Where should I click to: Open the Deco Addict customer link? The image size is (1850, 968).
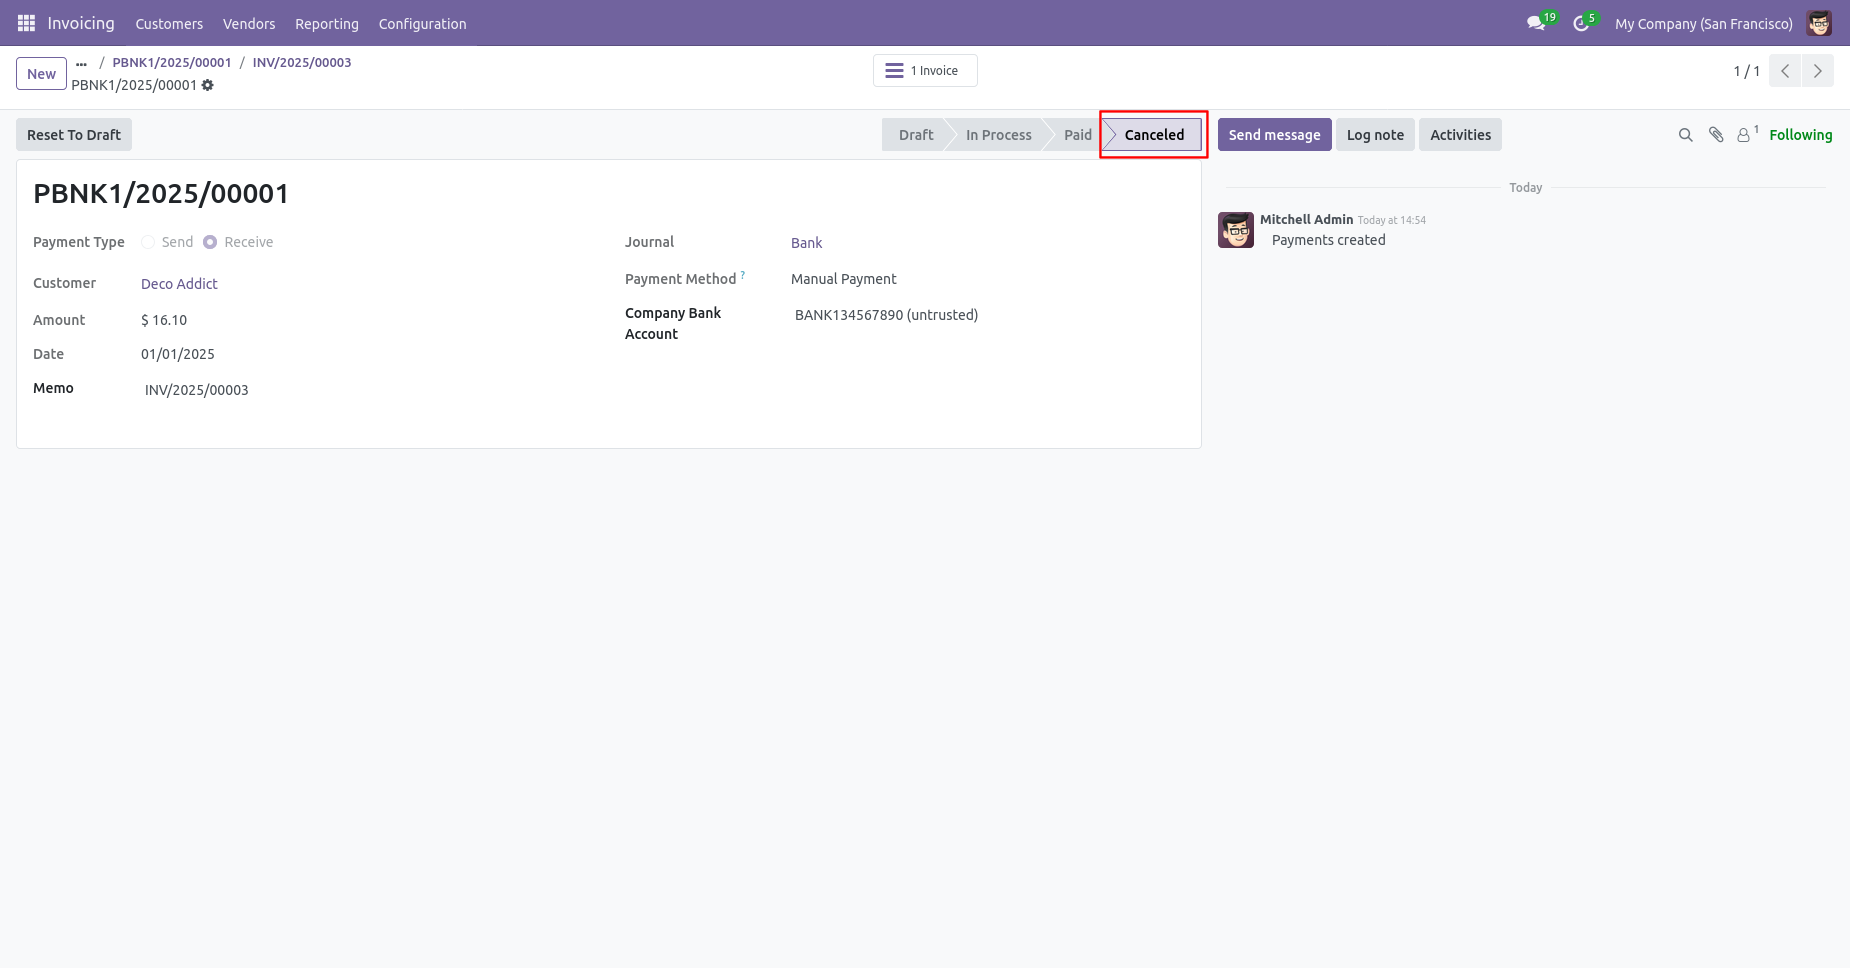point(179,284)
